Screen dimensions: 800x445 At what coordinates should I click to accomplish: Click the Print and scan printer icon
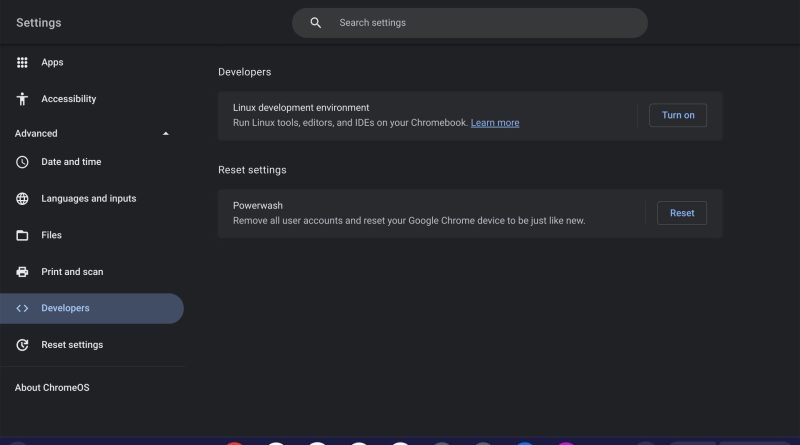[x=22, y=271]
